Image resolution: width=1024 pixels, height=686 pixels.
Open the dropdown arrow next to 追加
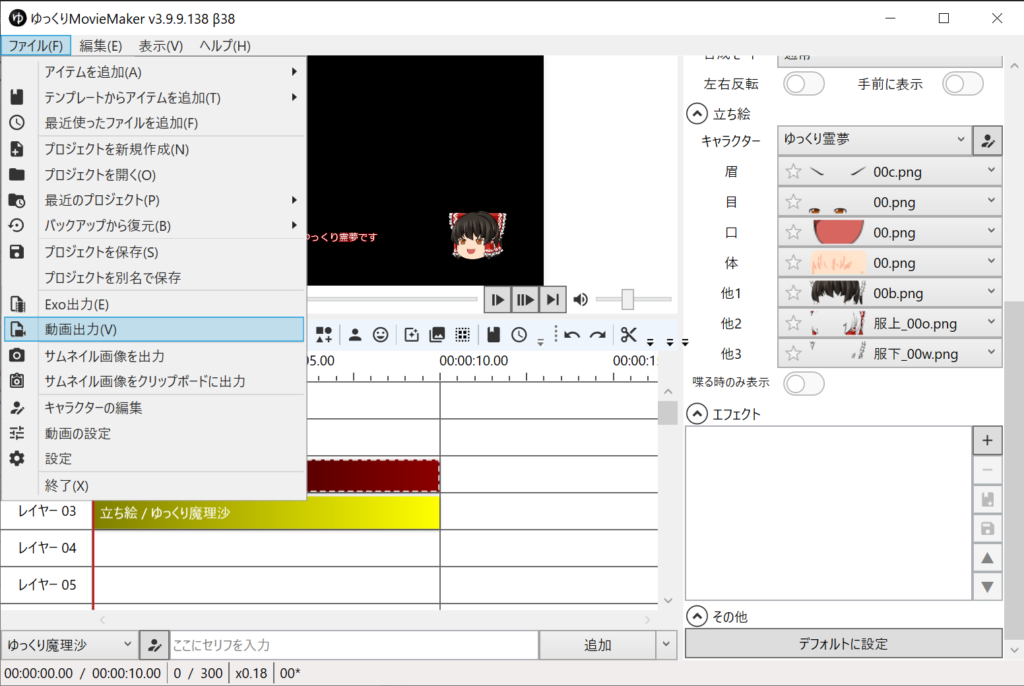click(665, 645)
